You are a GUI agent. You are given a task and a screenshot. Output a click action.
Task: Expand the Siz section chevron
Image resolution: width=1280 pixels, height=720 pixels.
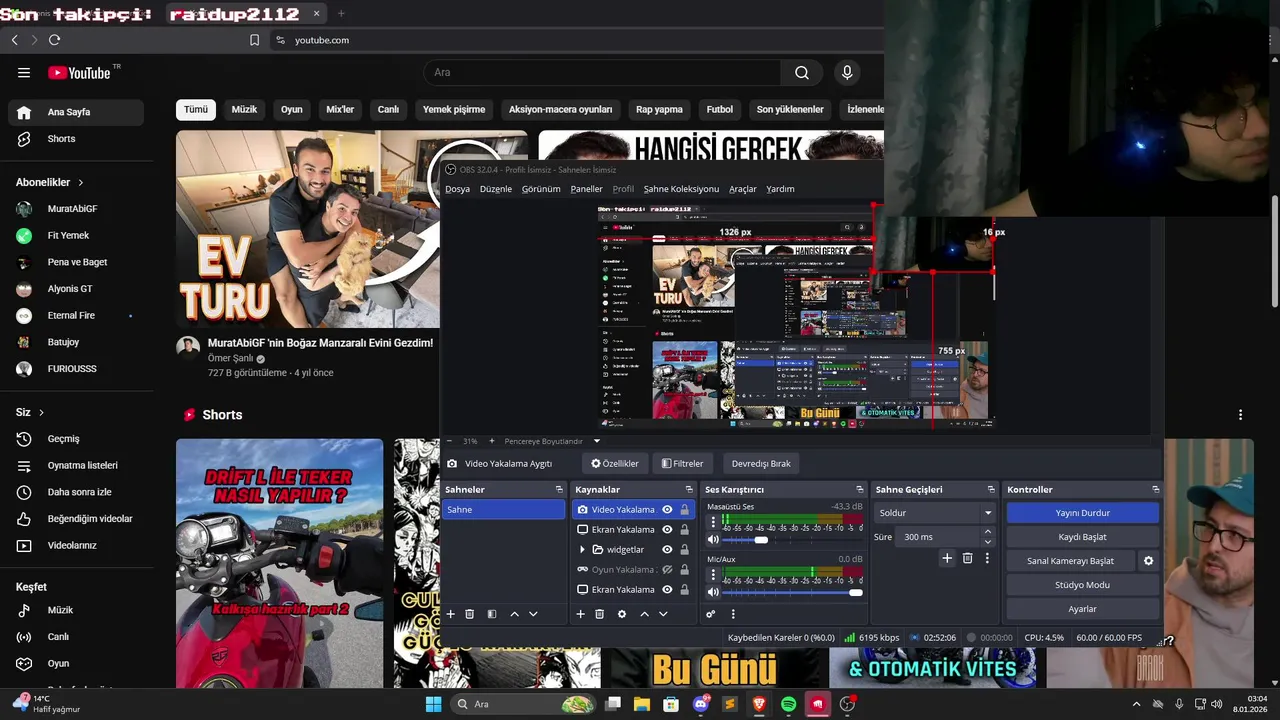[x=41, y=412]
